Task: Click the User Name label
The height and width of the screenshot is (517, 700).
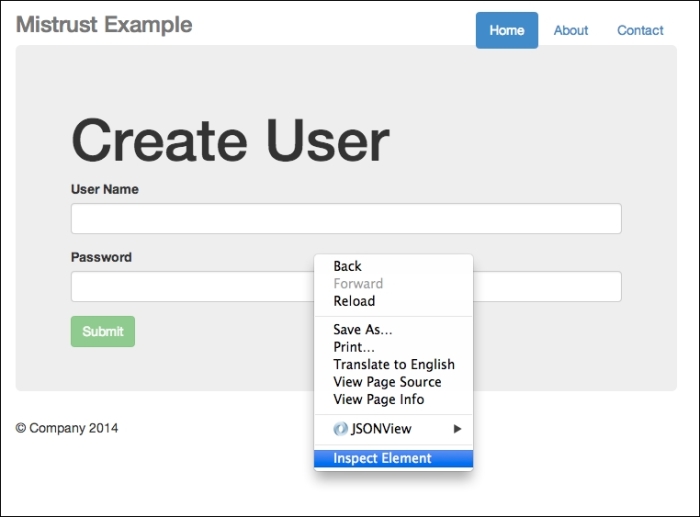Action: pos(105,189)
